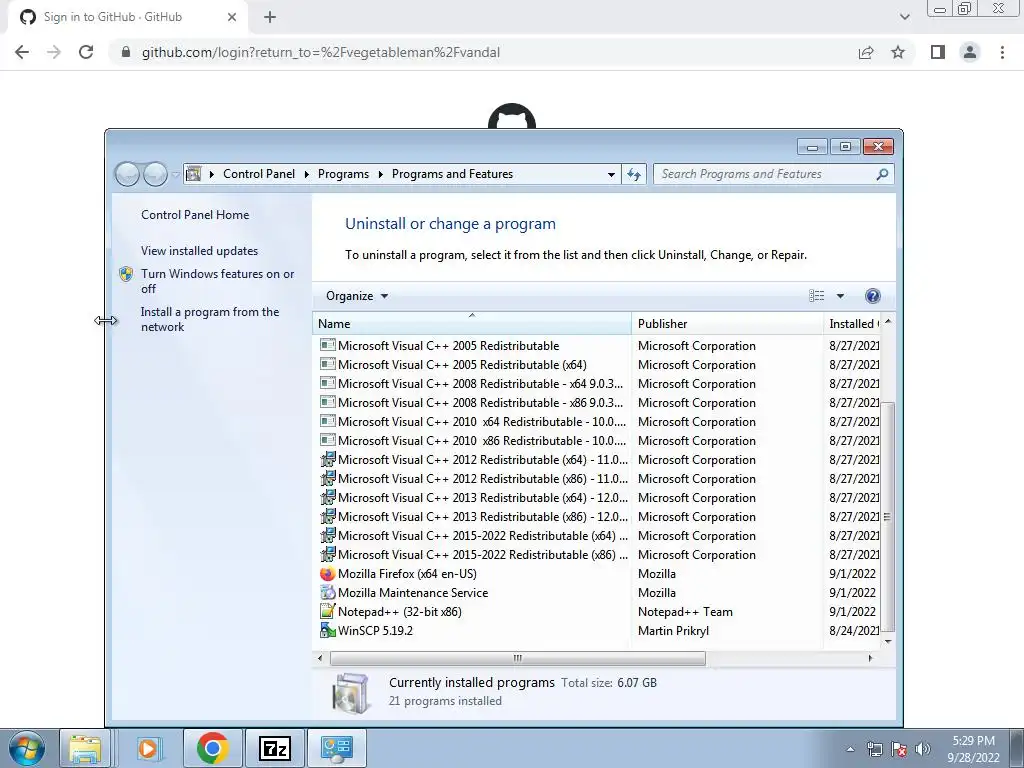Image resolution: width=1024 pixels, height=768 pixels.
Task: Click the Control Panel back arrow button
Action: click(x=127, y=174)
